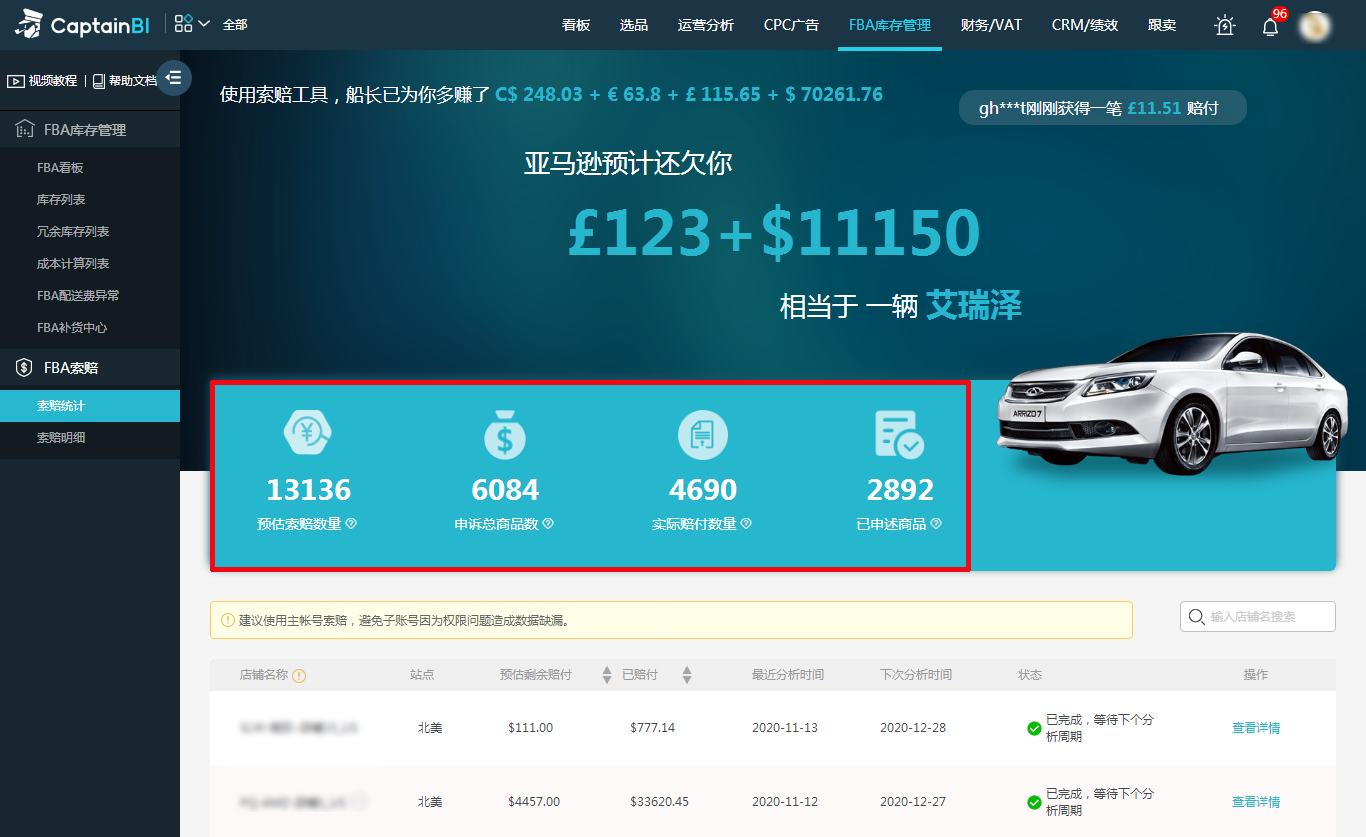Open 冗余库存列表 in sidebar
This screenshot has height=837, width=1366.
coord(73,232)
